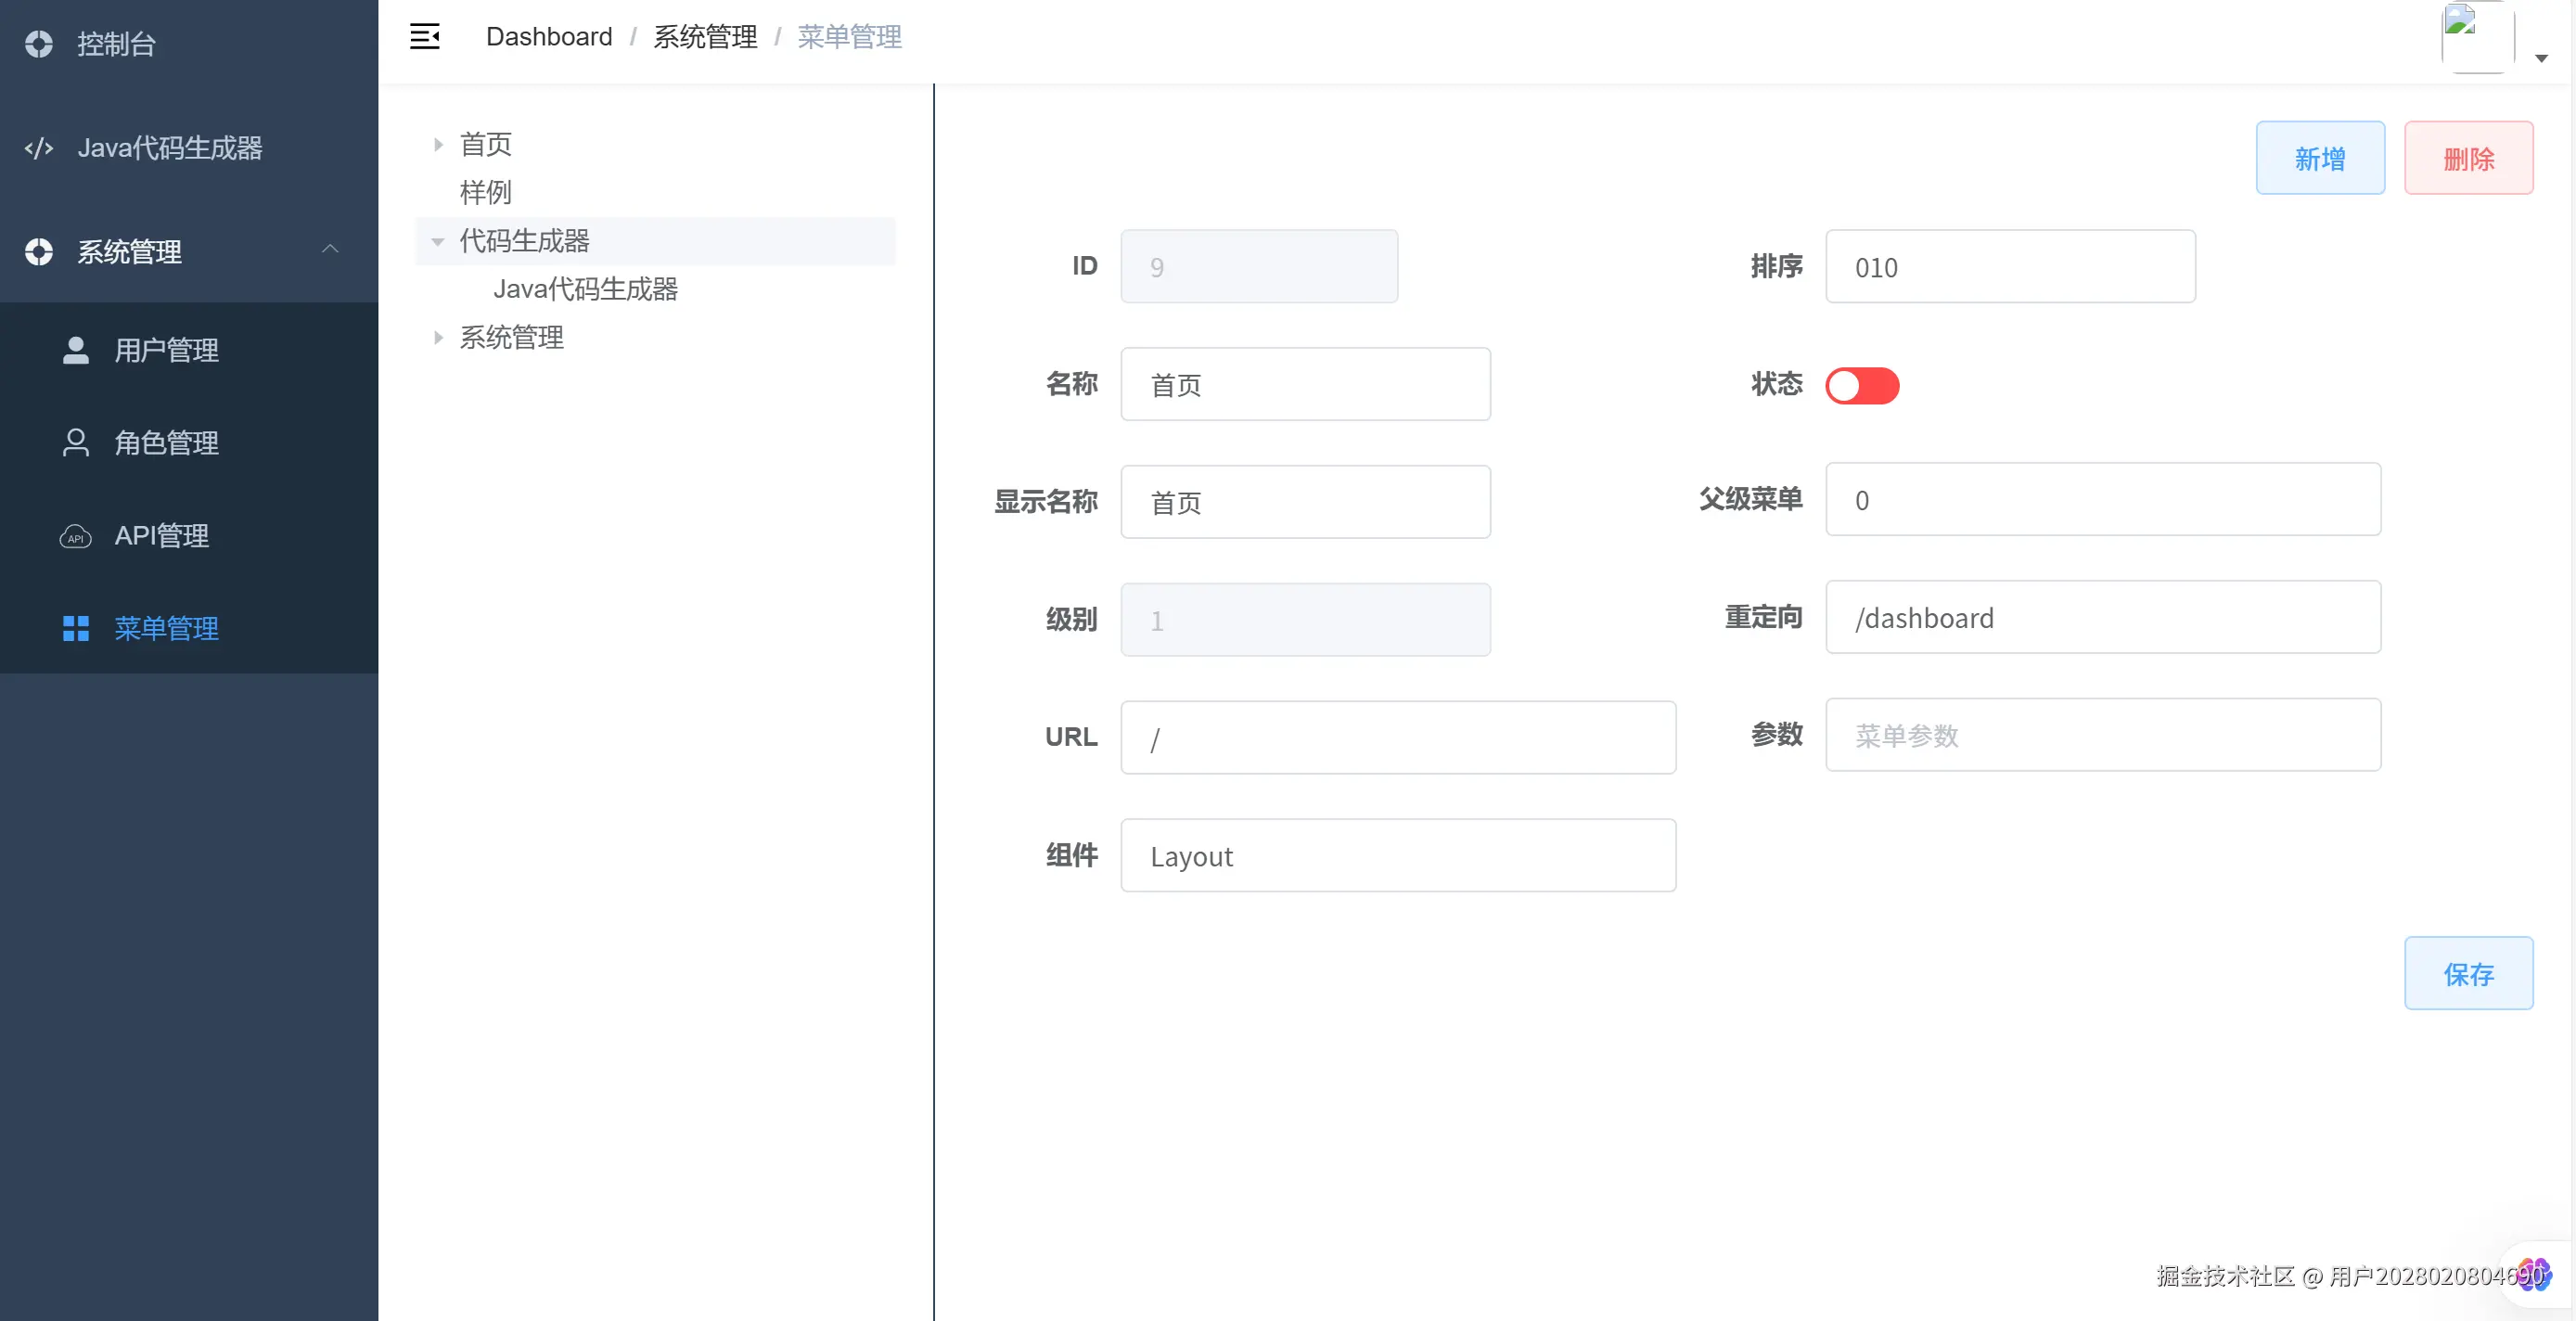Image resolution: width=2576 pixels, height=1321 pixels.
Task: Click the 控制台 dashboard icon in sidebar
Action: coord(39,44)
